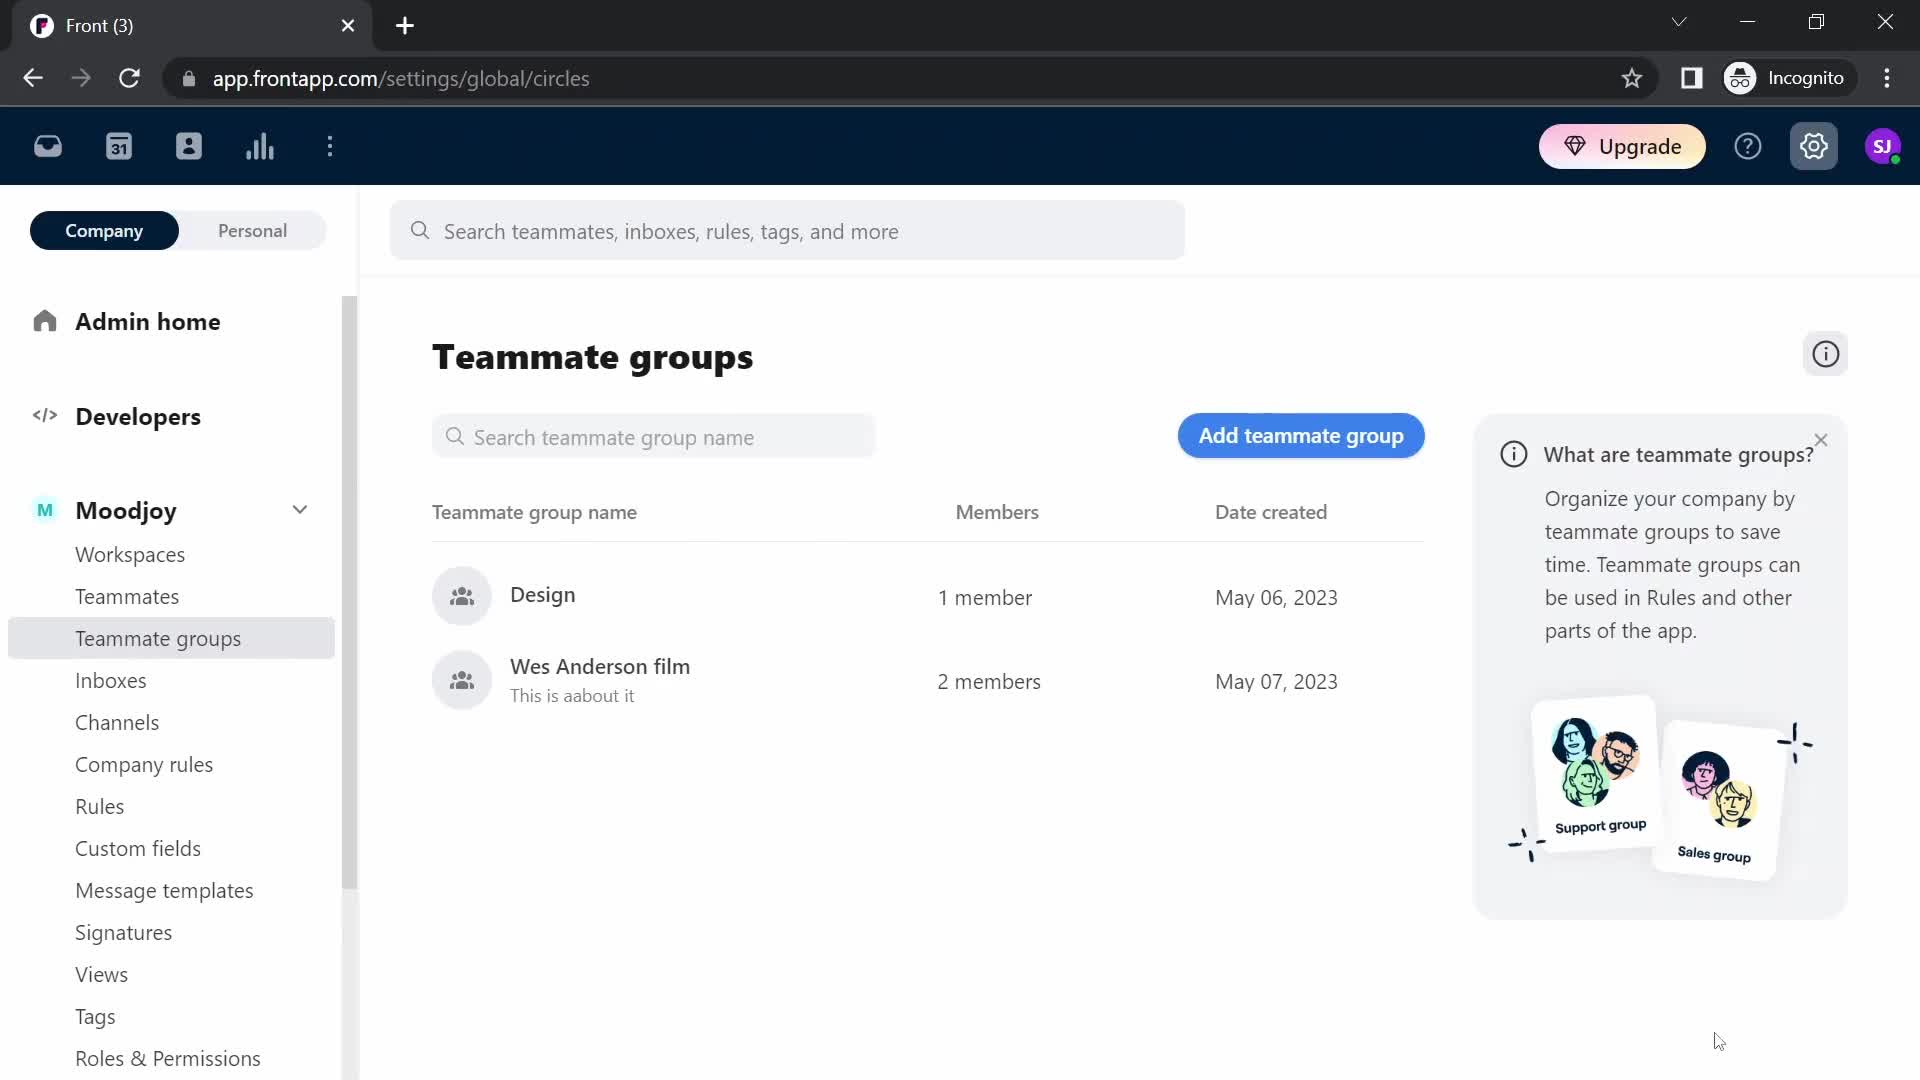The width and height of the screenshot is (1920, 1080).
Task: Click the Add teammate group button
Action: click(1301, 436)
